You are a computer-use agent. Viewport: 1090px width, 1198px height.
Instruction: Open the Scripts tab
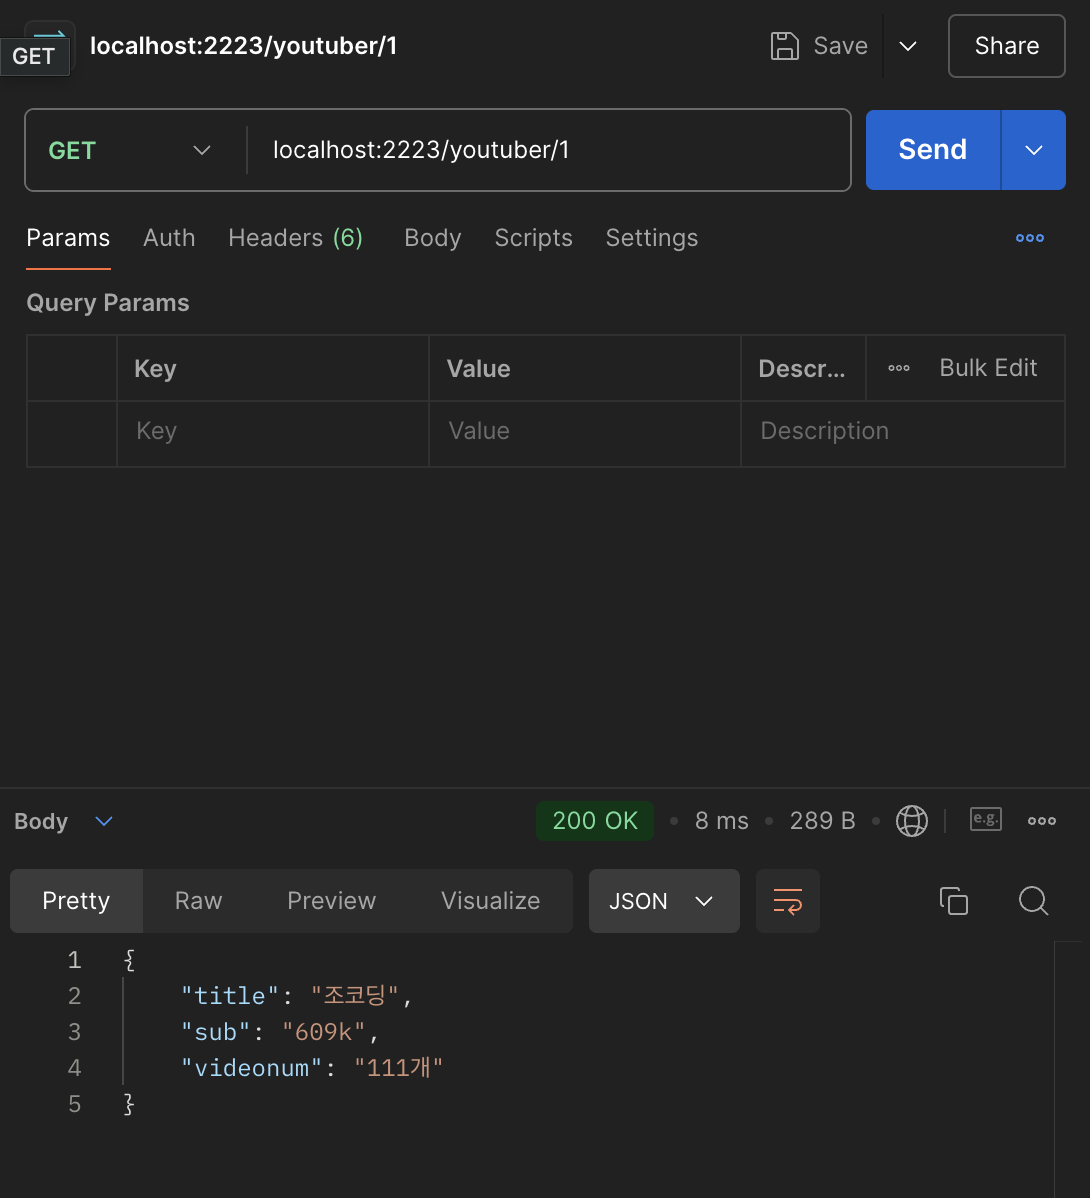pyautogui.click(x=533, y=238)
